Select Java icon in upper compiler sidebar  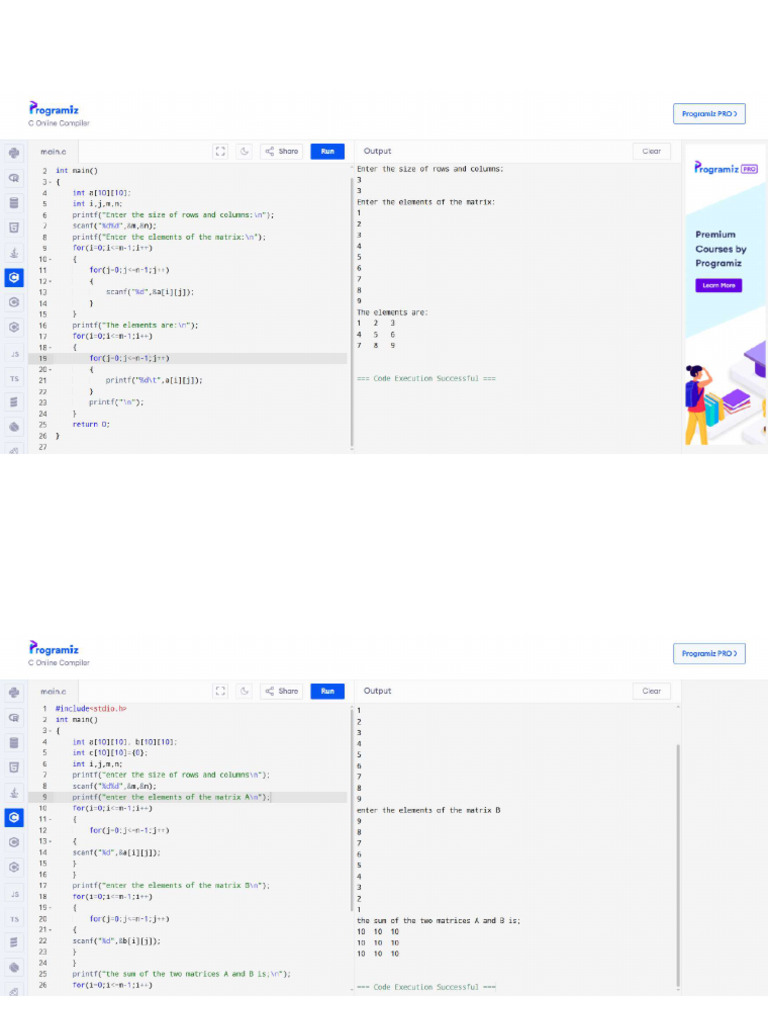coord(14,253)
